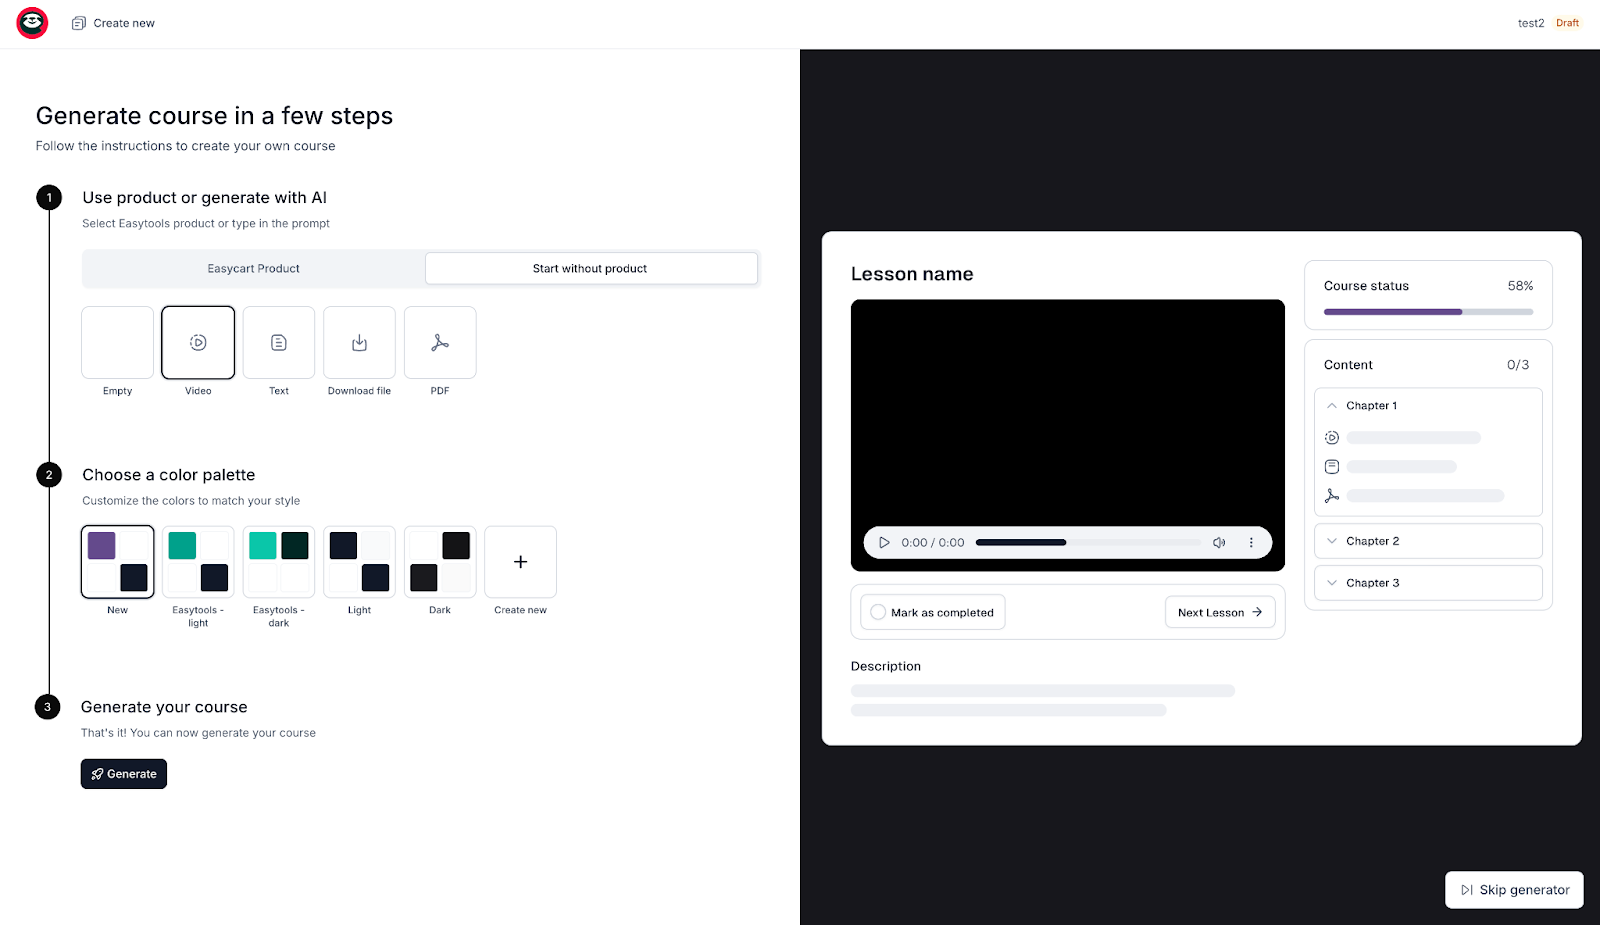
Task: Choose the Easytools - light palette
Action: [x=198, y=562]
